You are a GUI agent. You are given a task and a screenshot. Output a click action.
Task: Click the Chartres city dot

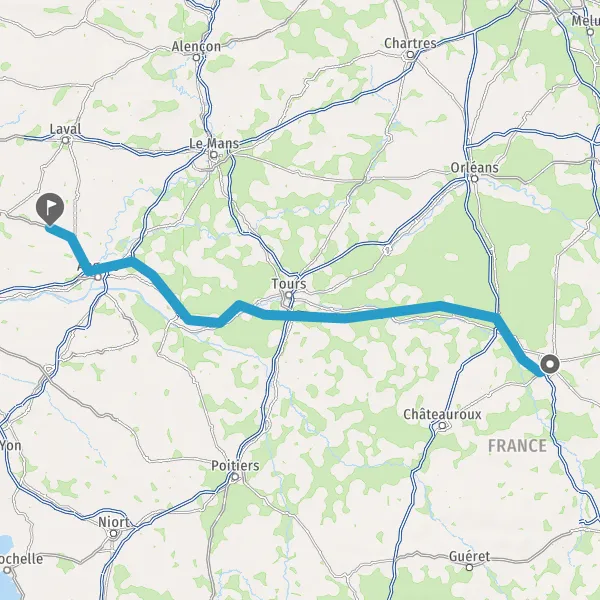410,55
